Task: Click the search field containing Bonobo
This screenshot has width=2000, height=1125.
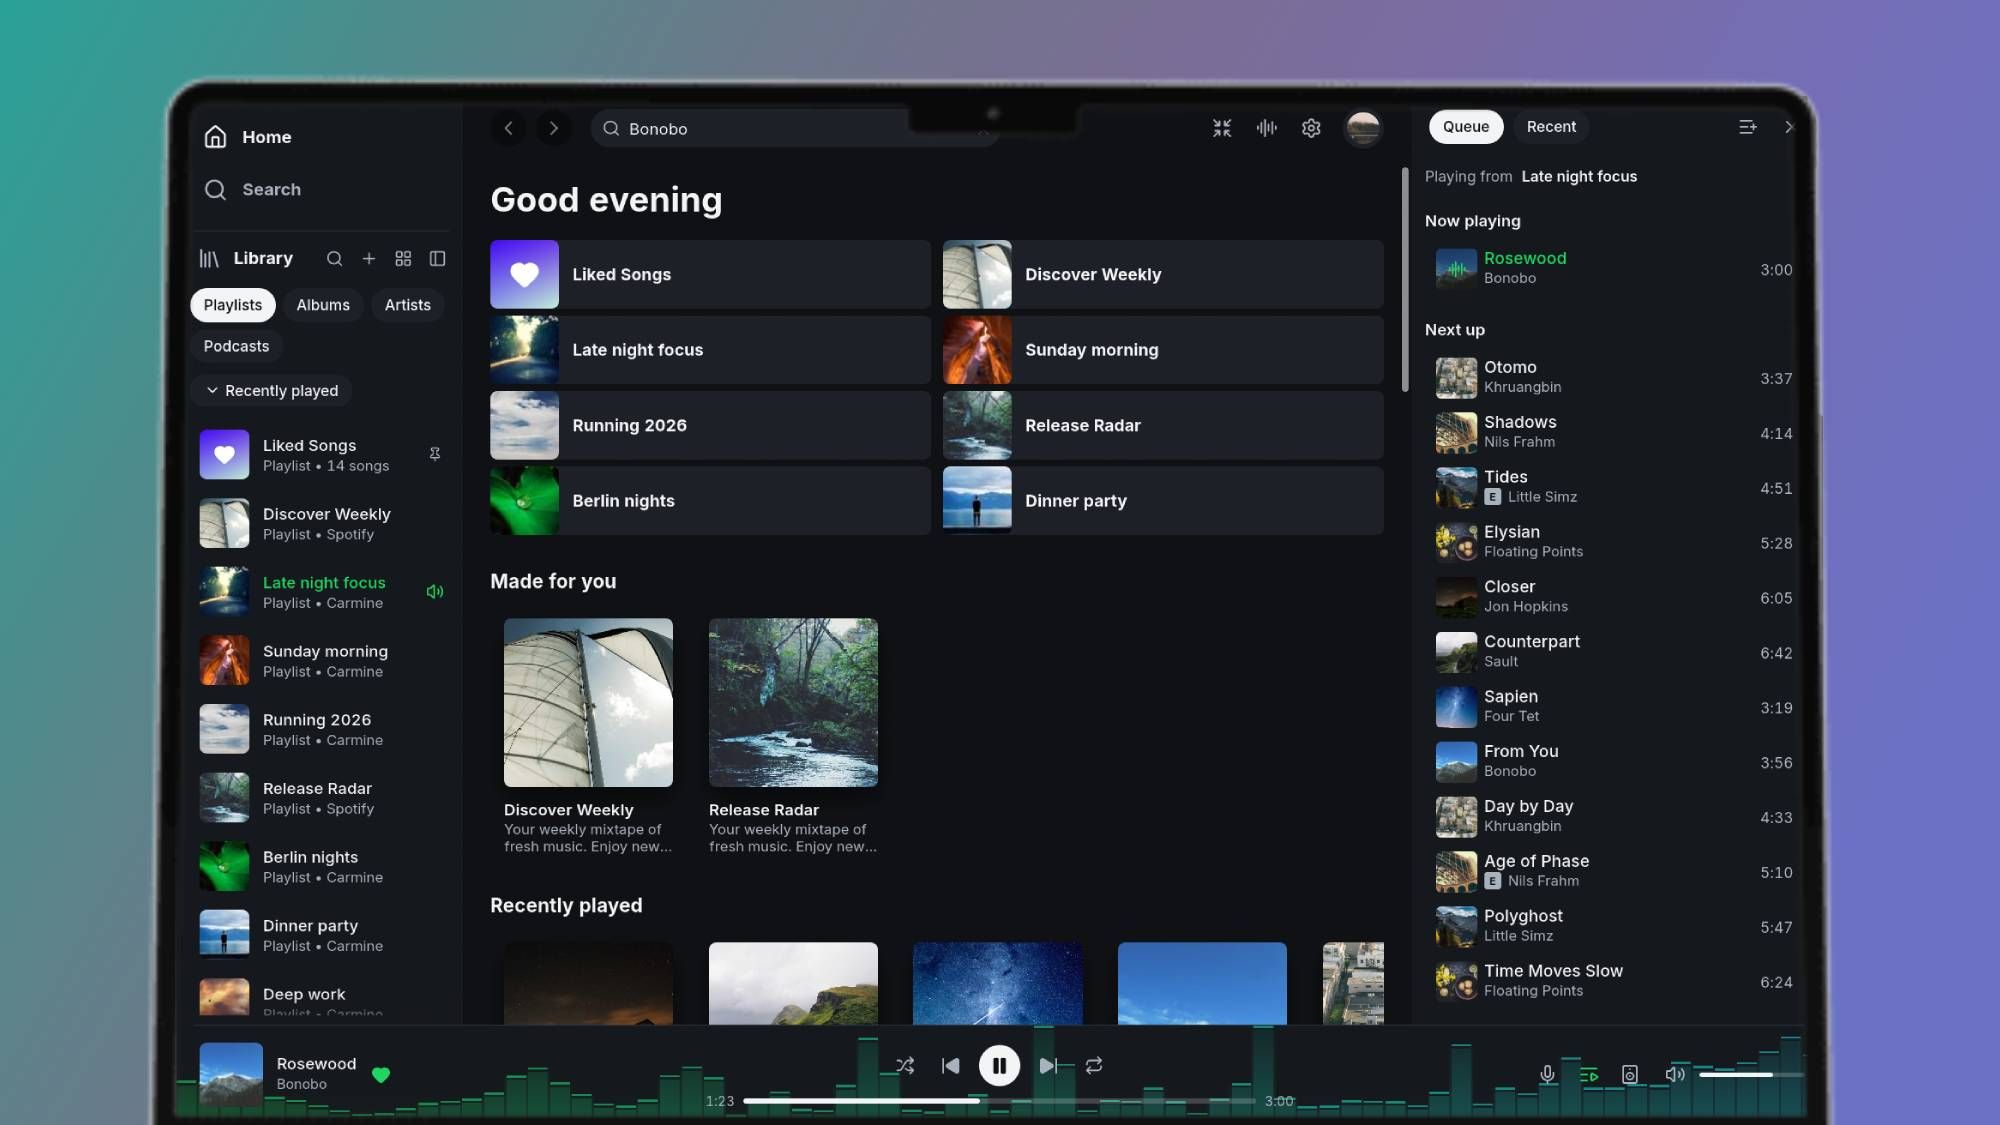Action: click(795, 128)
